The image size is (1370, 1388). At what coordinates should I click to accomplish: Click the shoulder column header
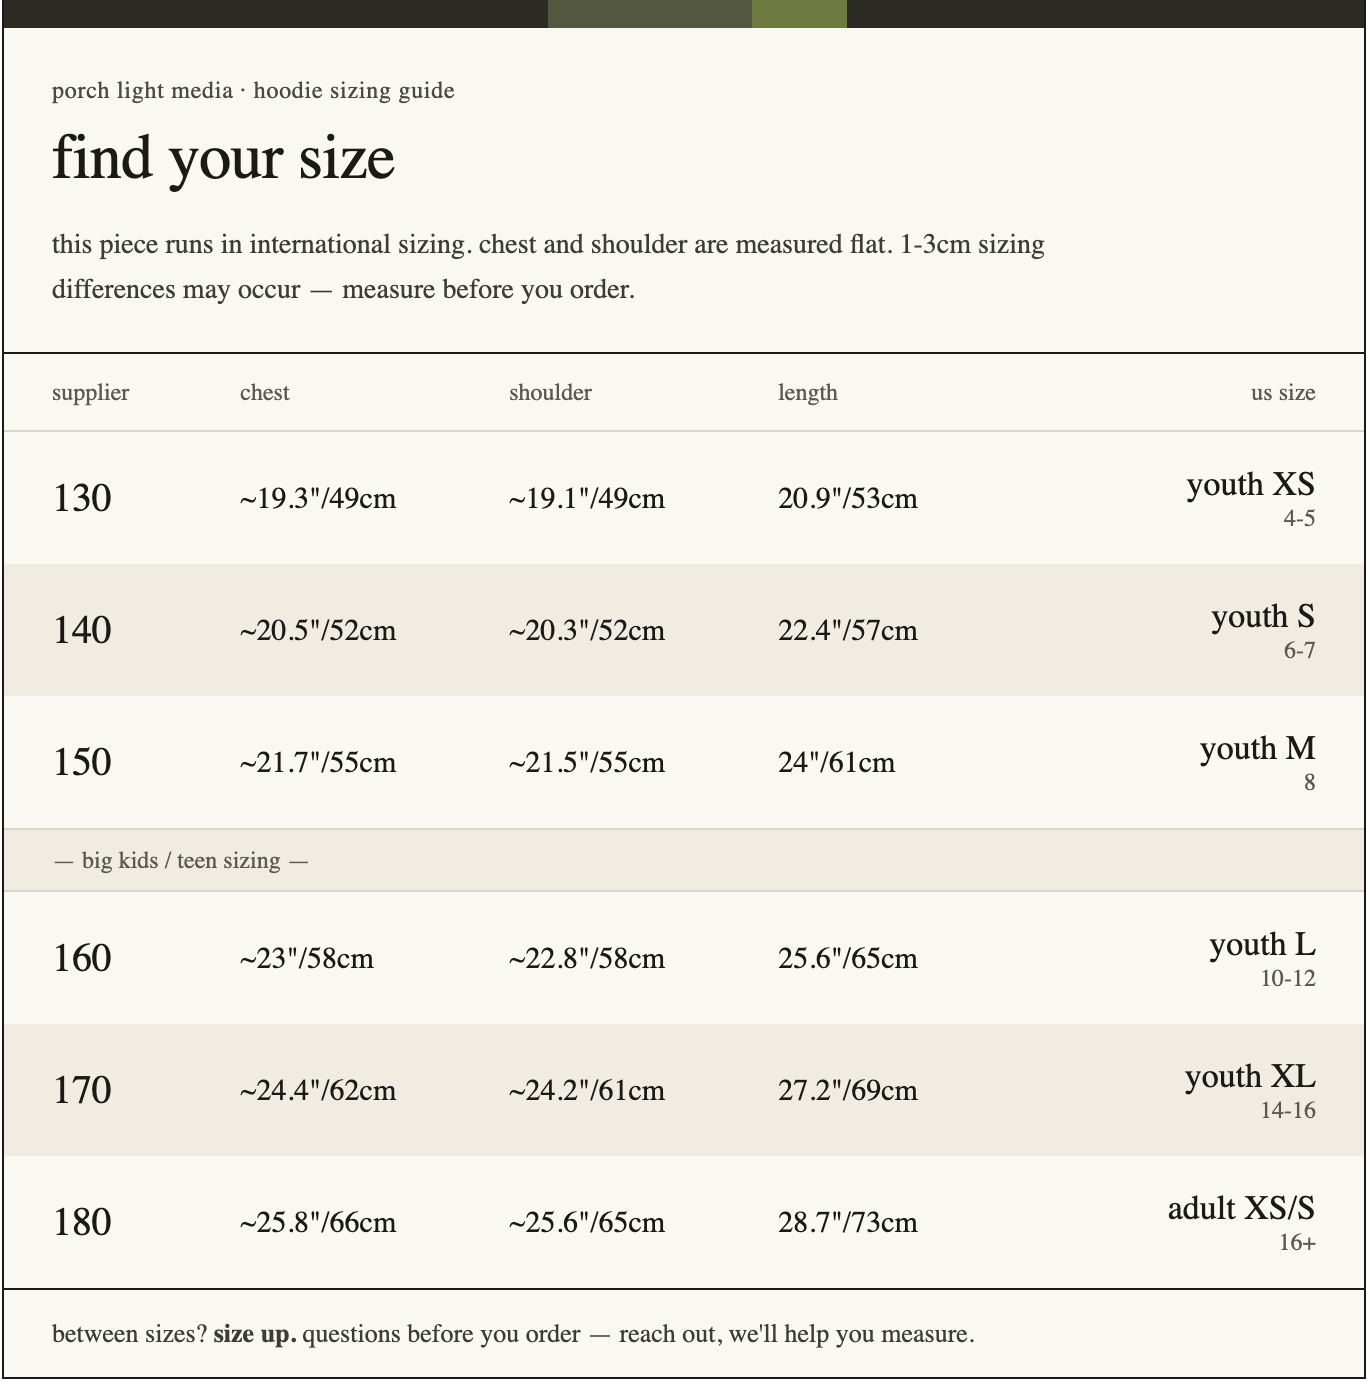(550, 393)
